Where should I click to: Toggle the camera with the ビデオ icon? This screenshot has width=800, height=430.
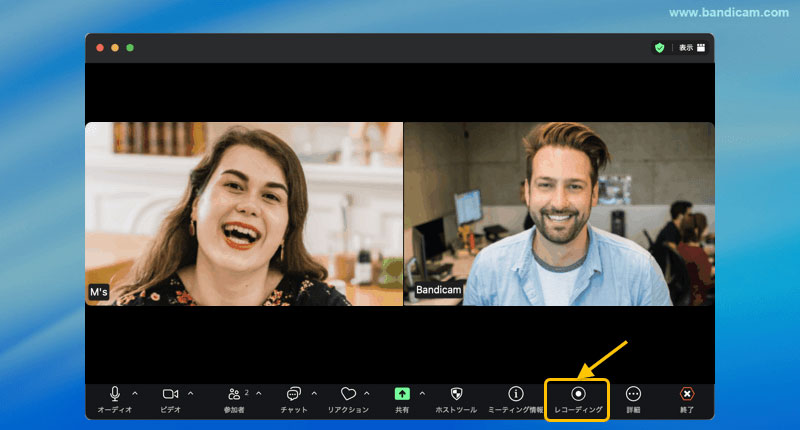pyautogui.click(x=170, y=395)
